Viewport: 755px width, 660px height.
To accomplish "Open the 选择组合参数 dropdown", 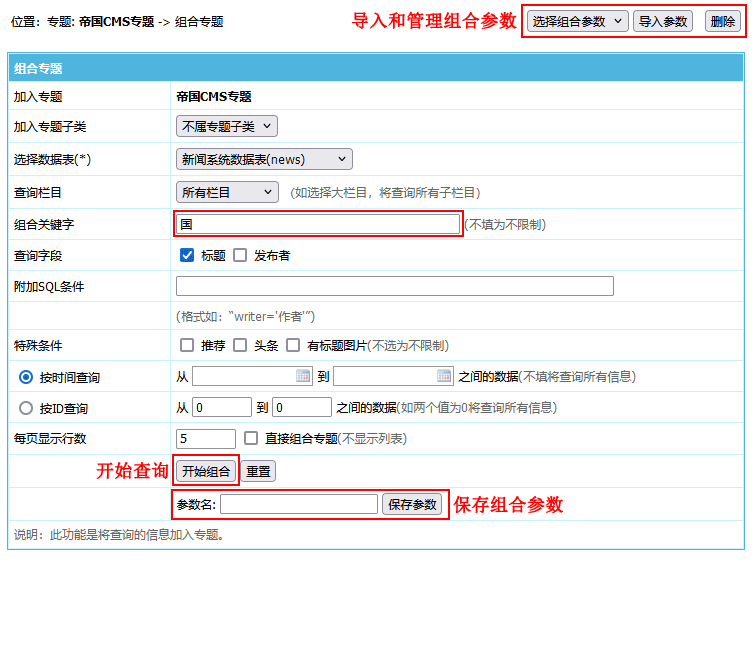I will coord(577,21).
